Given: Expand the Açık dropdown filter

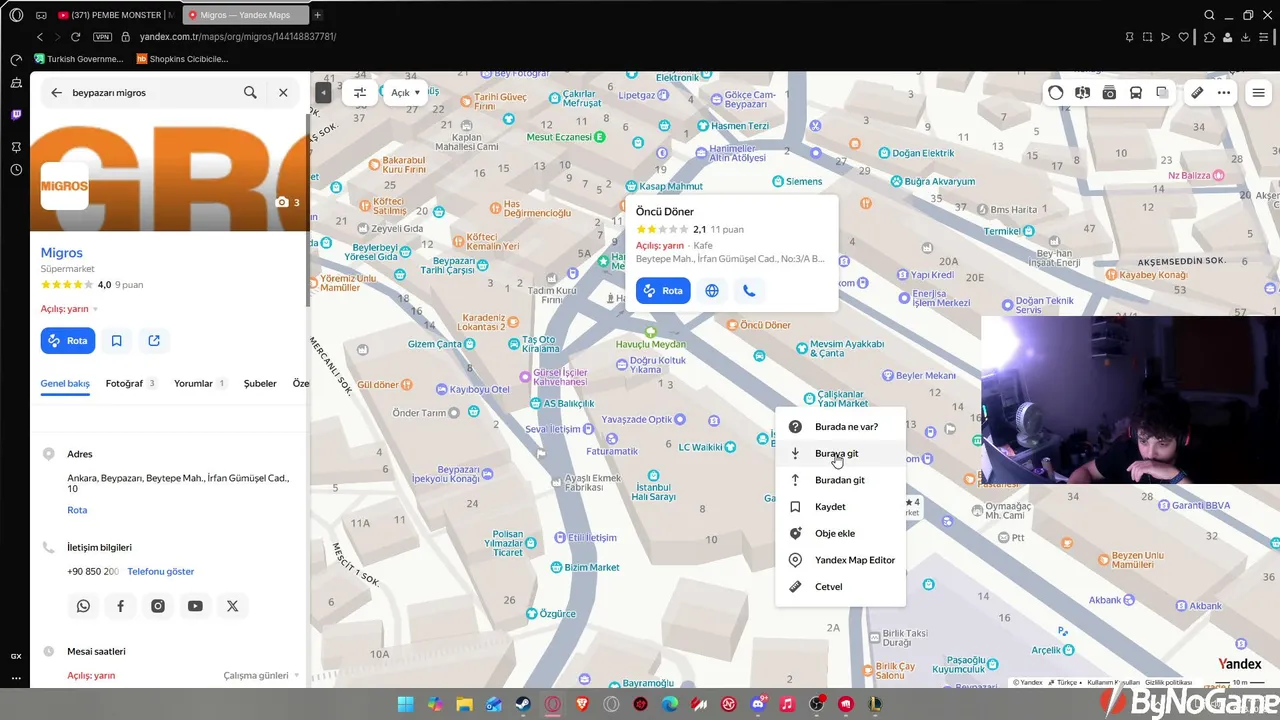Looking at the screenshot, I should 406,92.
